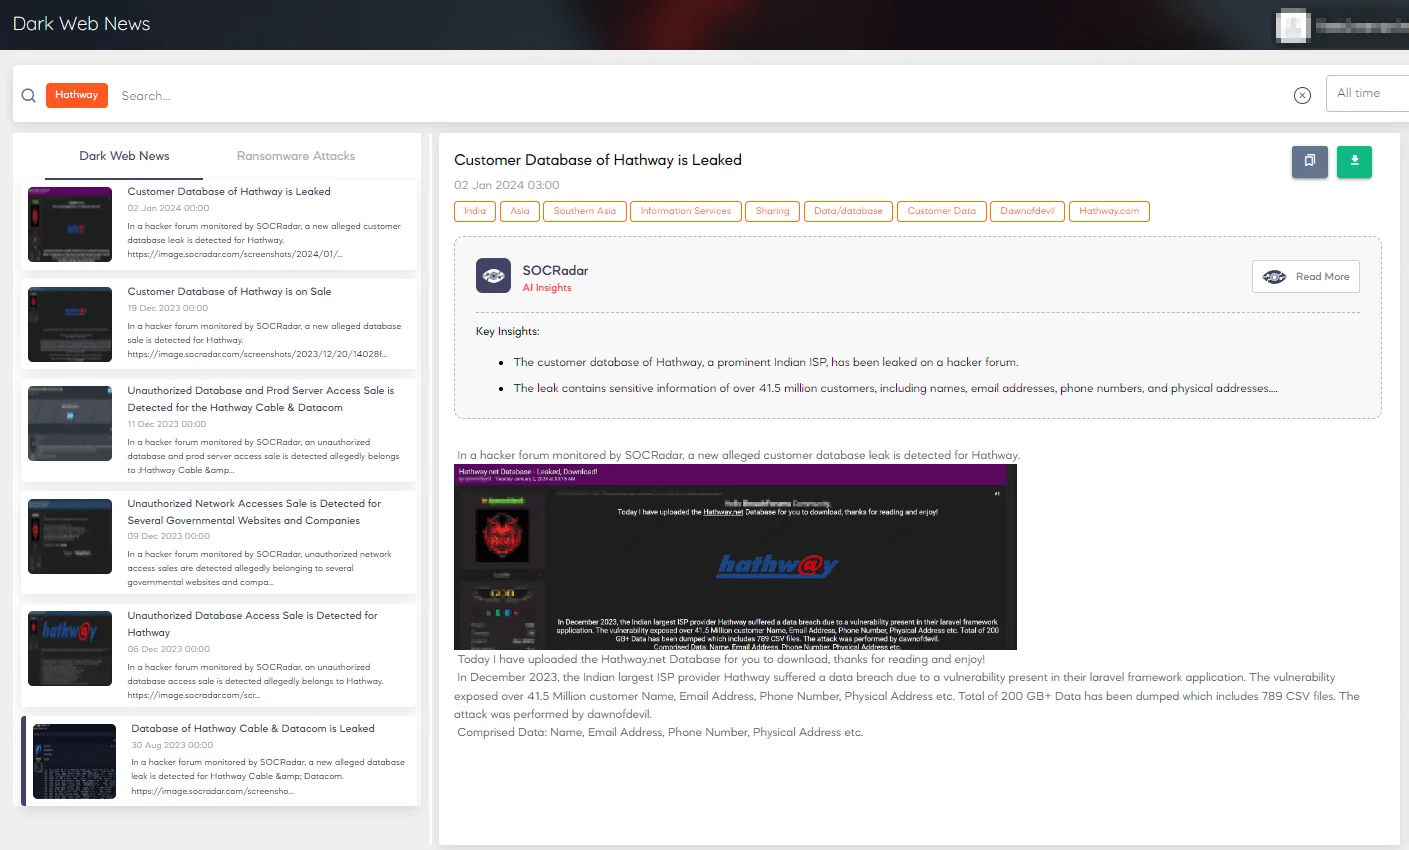Click the 'Dark Web News' page title

[81, 24]
